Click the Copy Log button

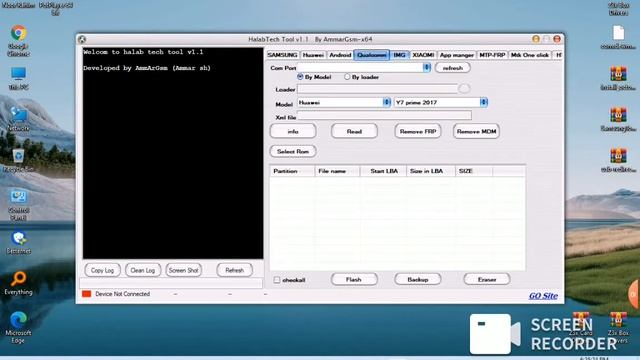(x=102, y=270)
